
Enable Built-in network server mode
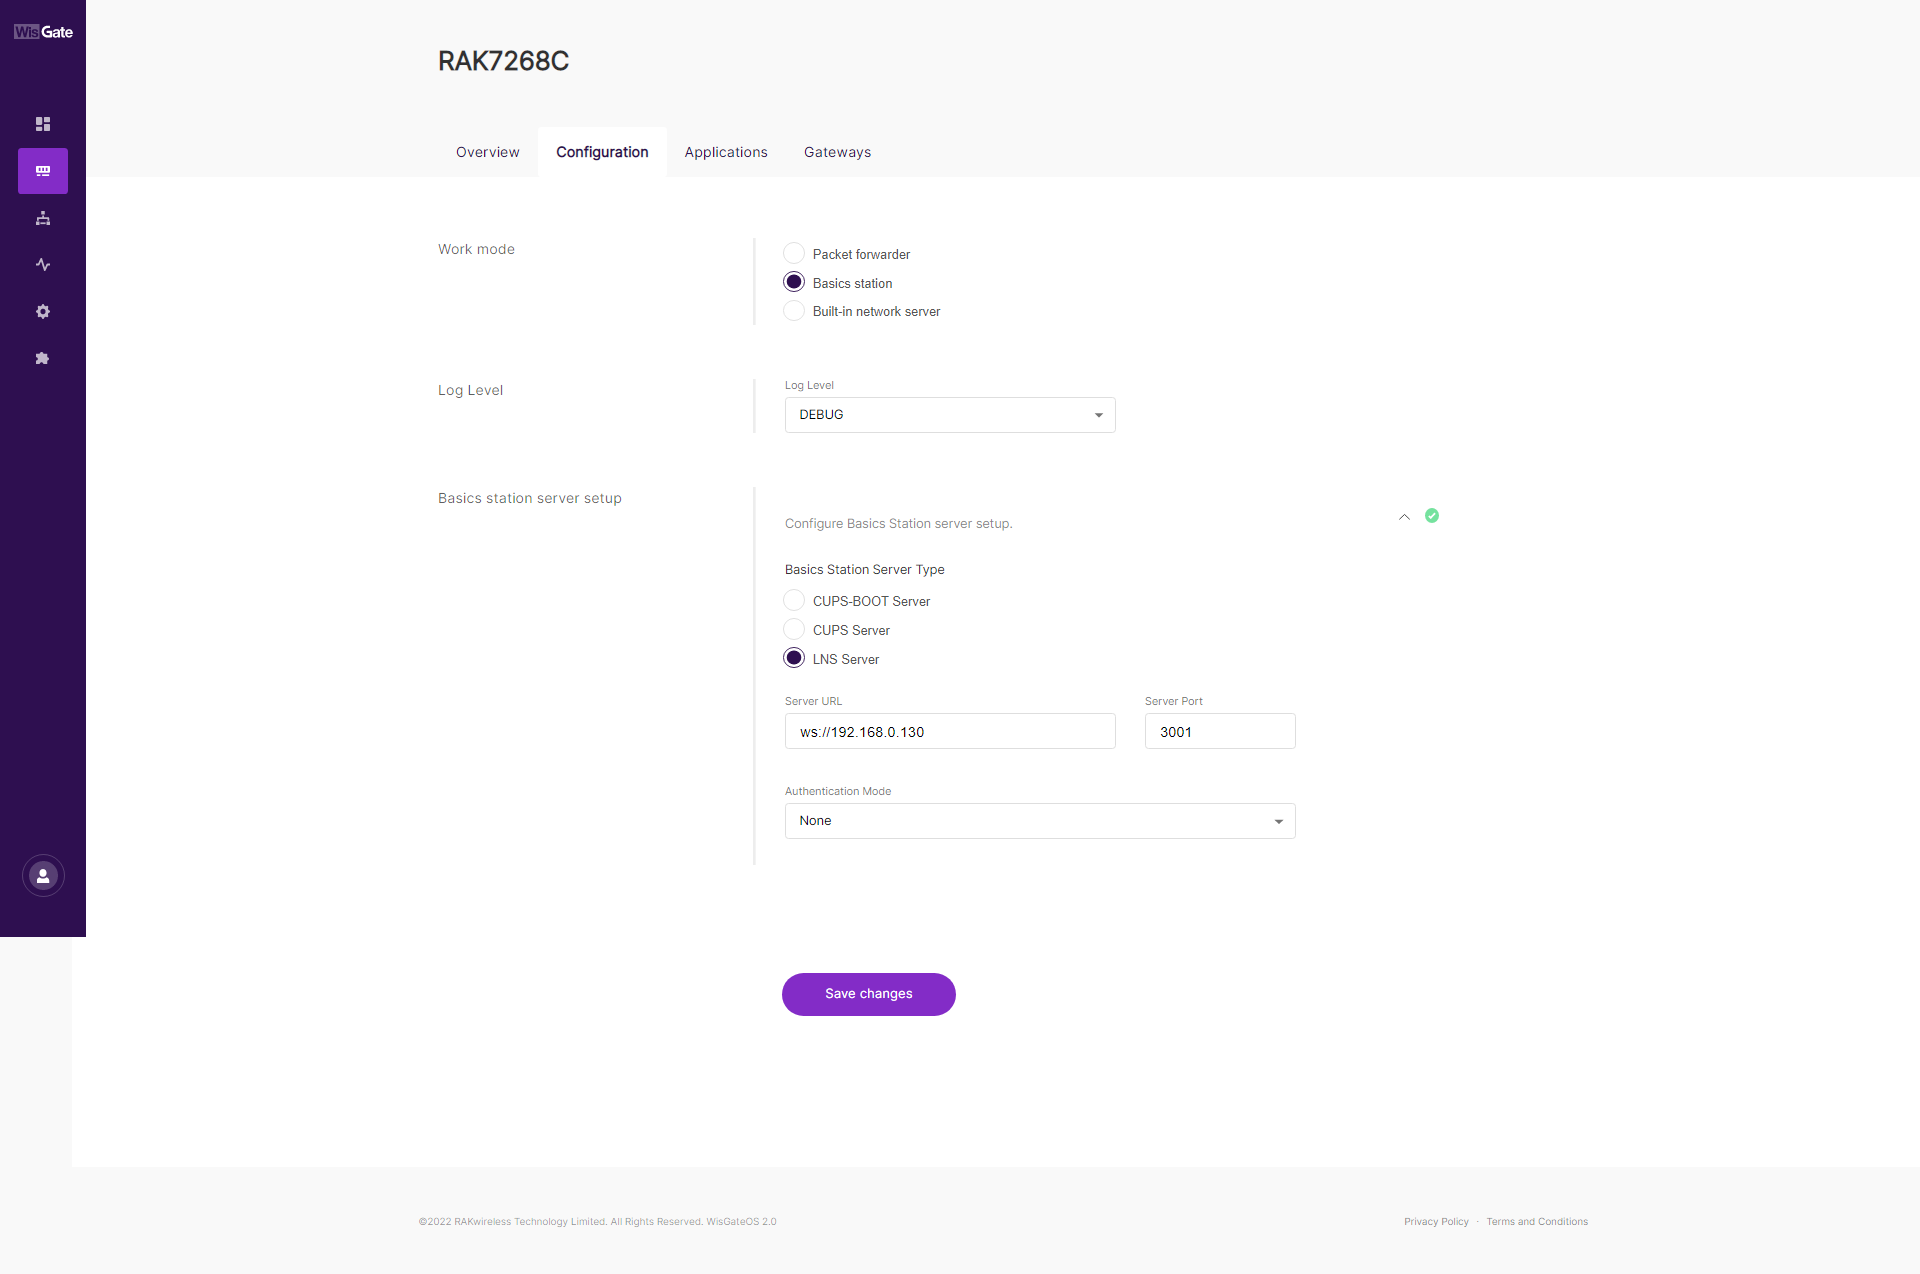click(794, 310)
